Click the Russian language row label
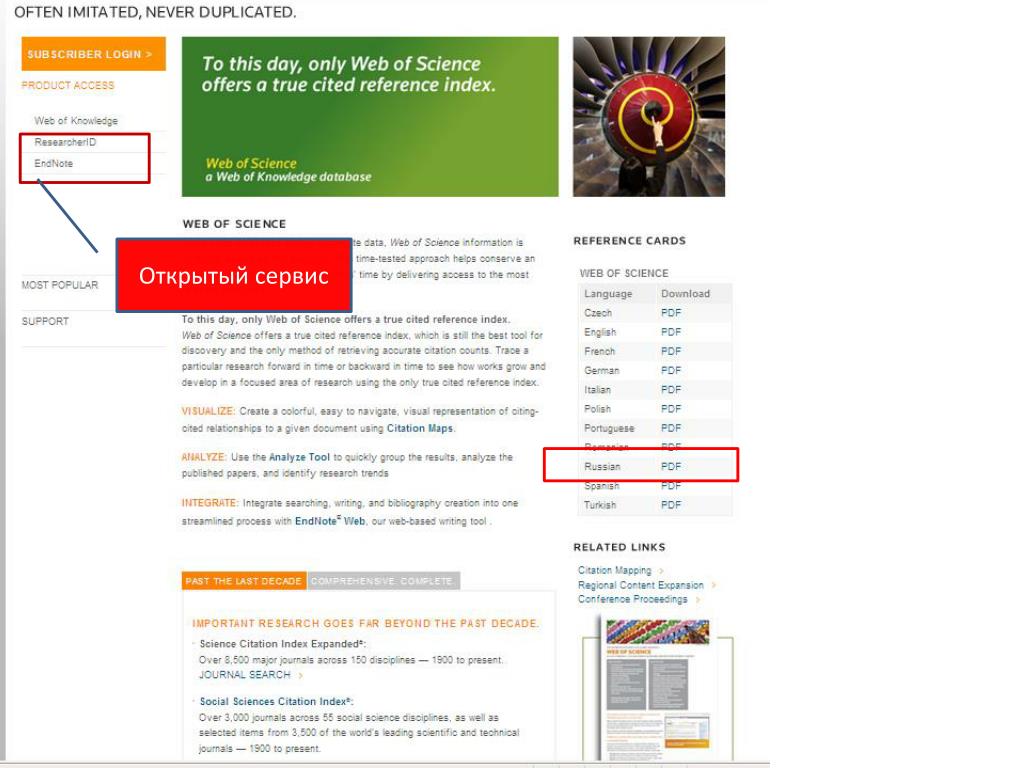 click(602, 466)
